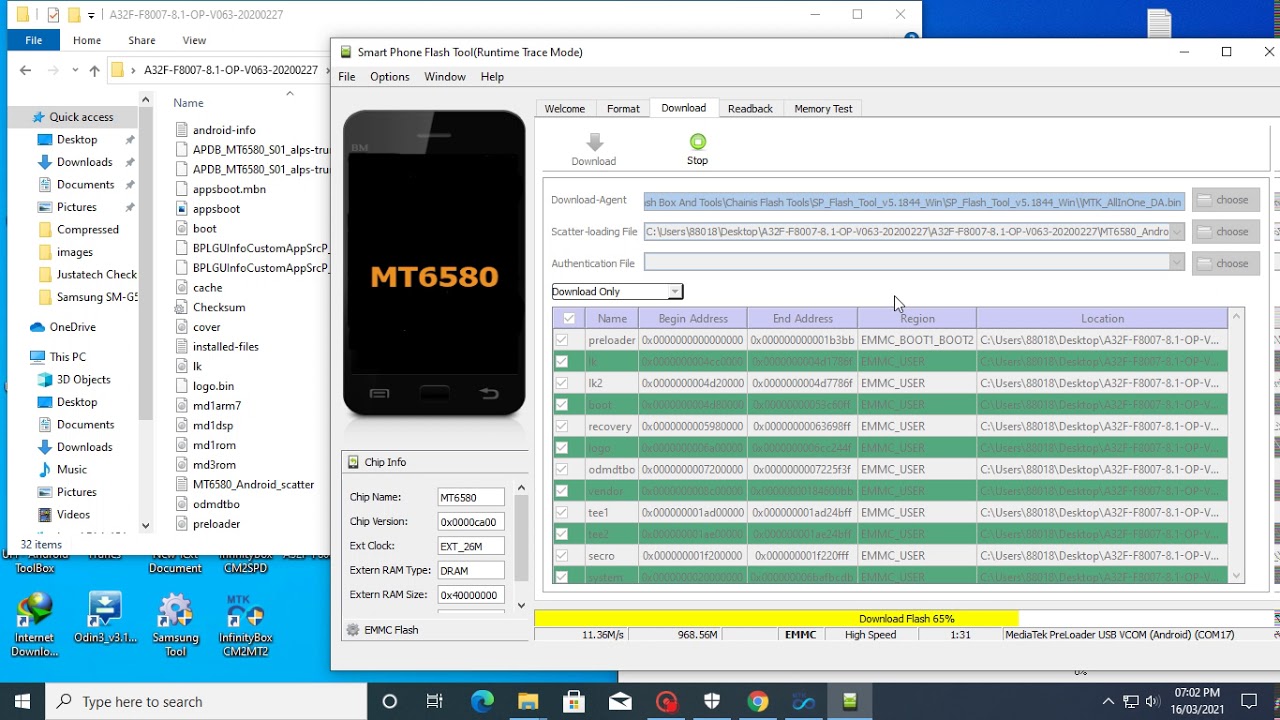Switch to the Format tab
The image size is (1280, 720).
tap(623, 109)
